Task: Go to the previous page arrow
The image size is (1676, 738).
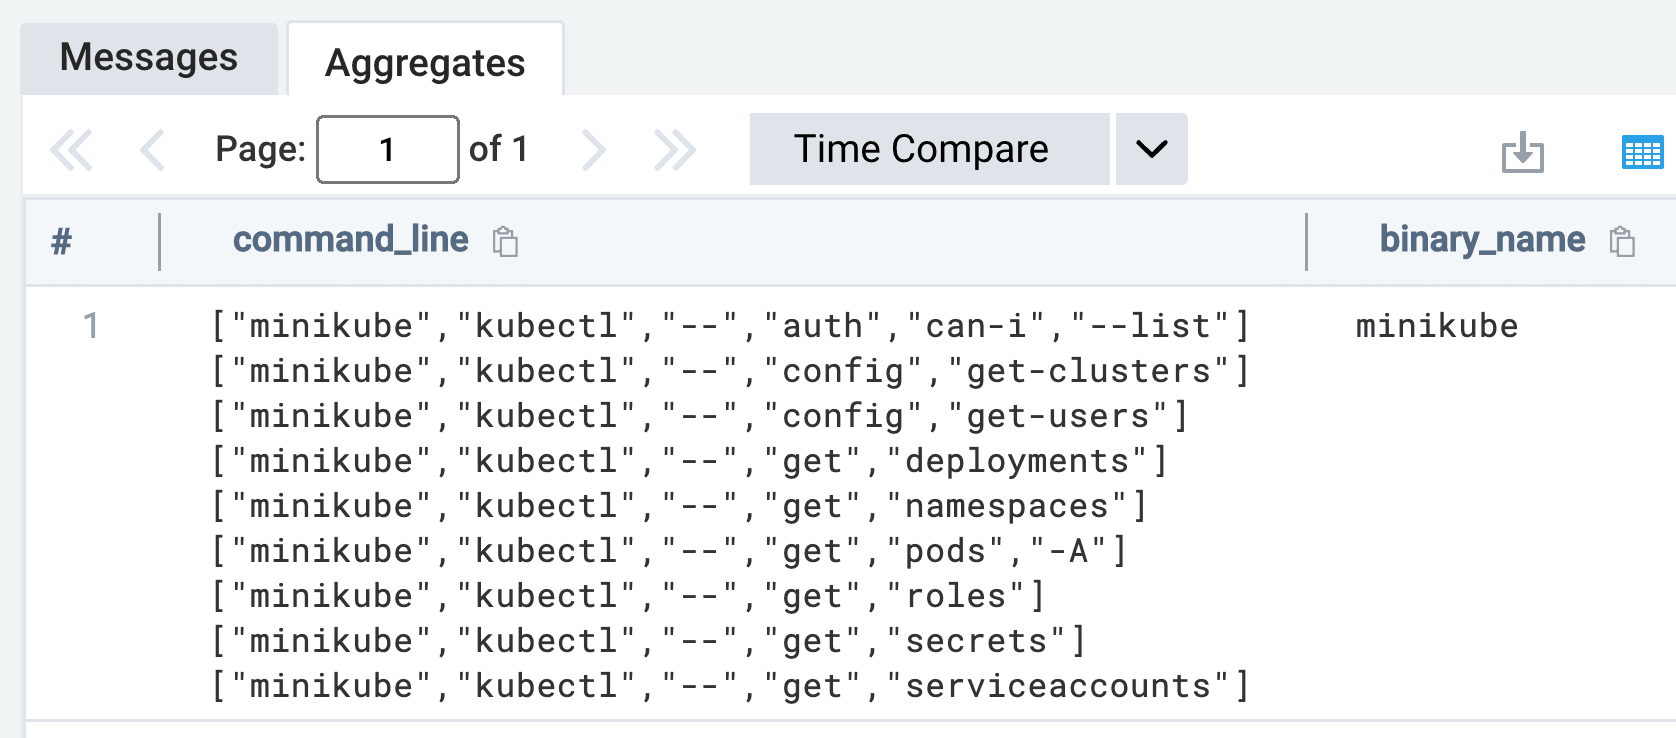Action: pos(153,150)
